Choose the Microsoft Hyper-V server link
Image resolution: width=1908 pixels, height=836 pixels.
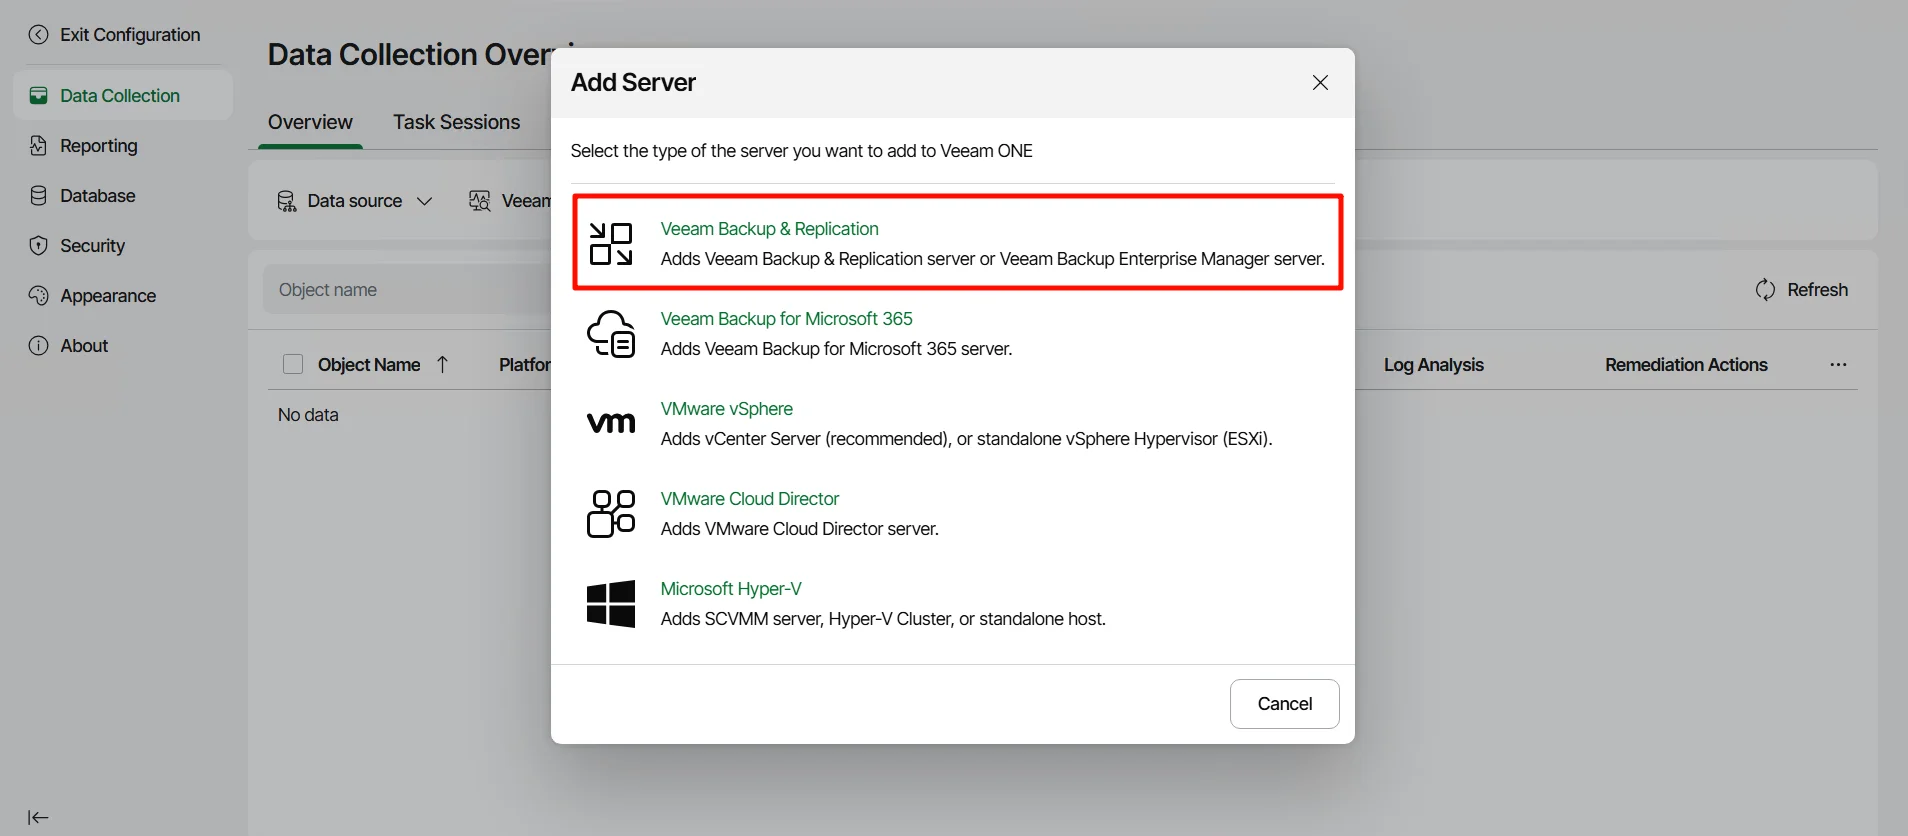tap(730, 589)
